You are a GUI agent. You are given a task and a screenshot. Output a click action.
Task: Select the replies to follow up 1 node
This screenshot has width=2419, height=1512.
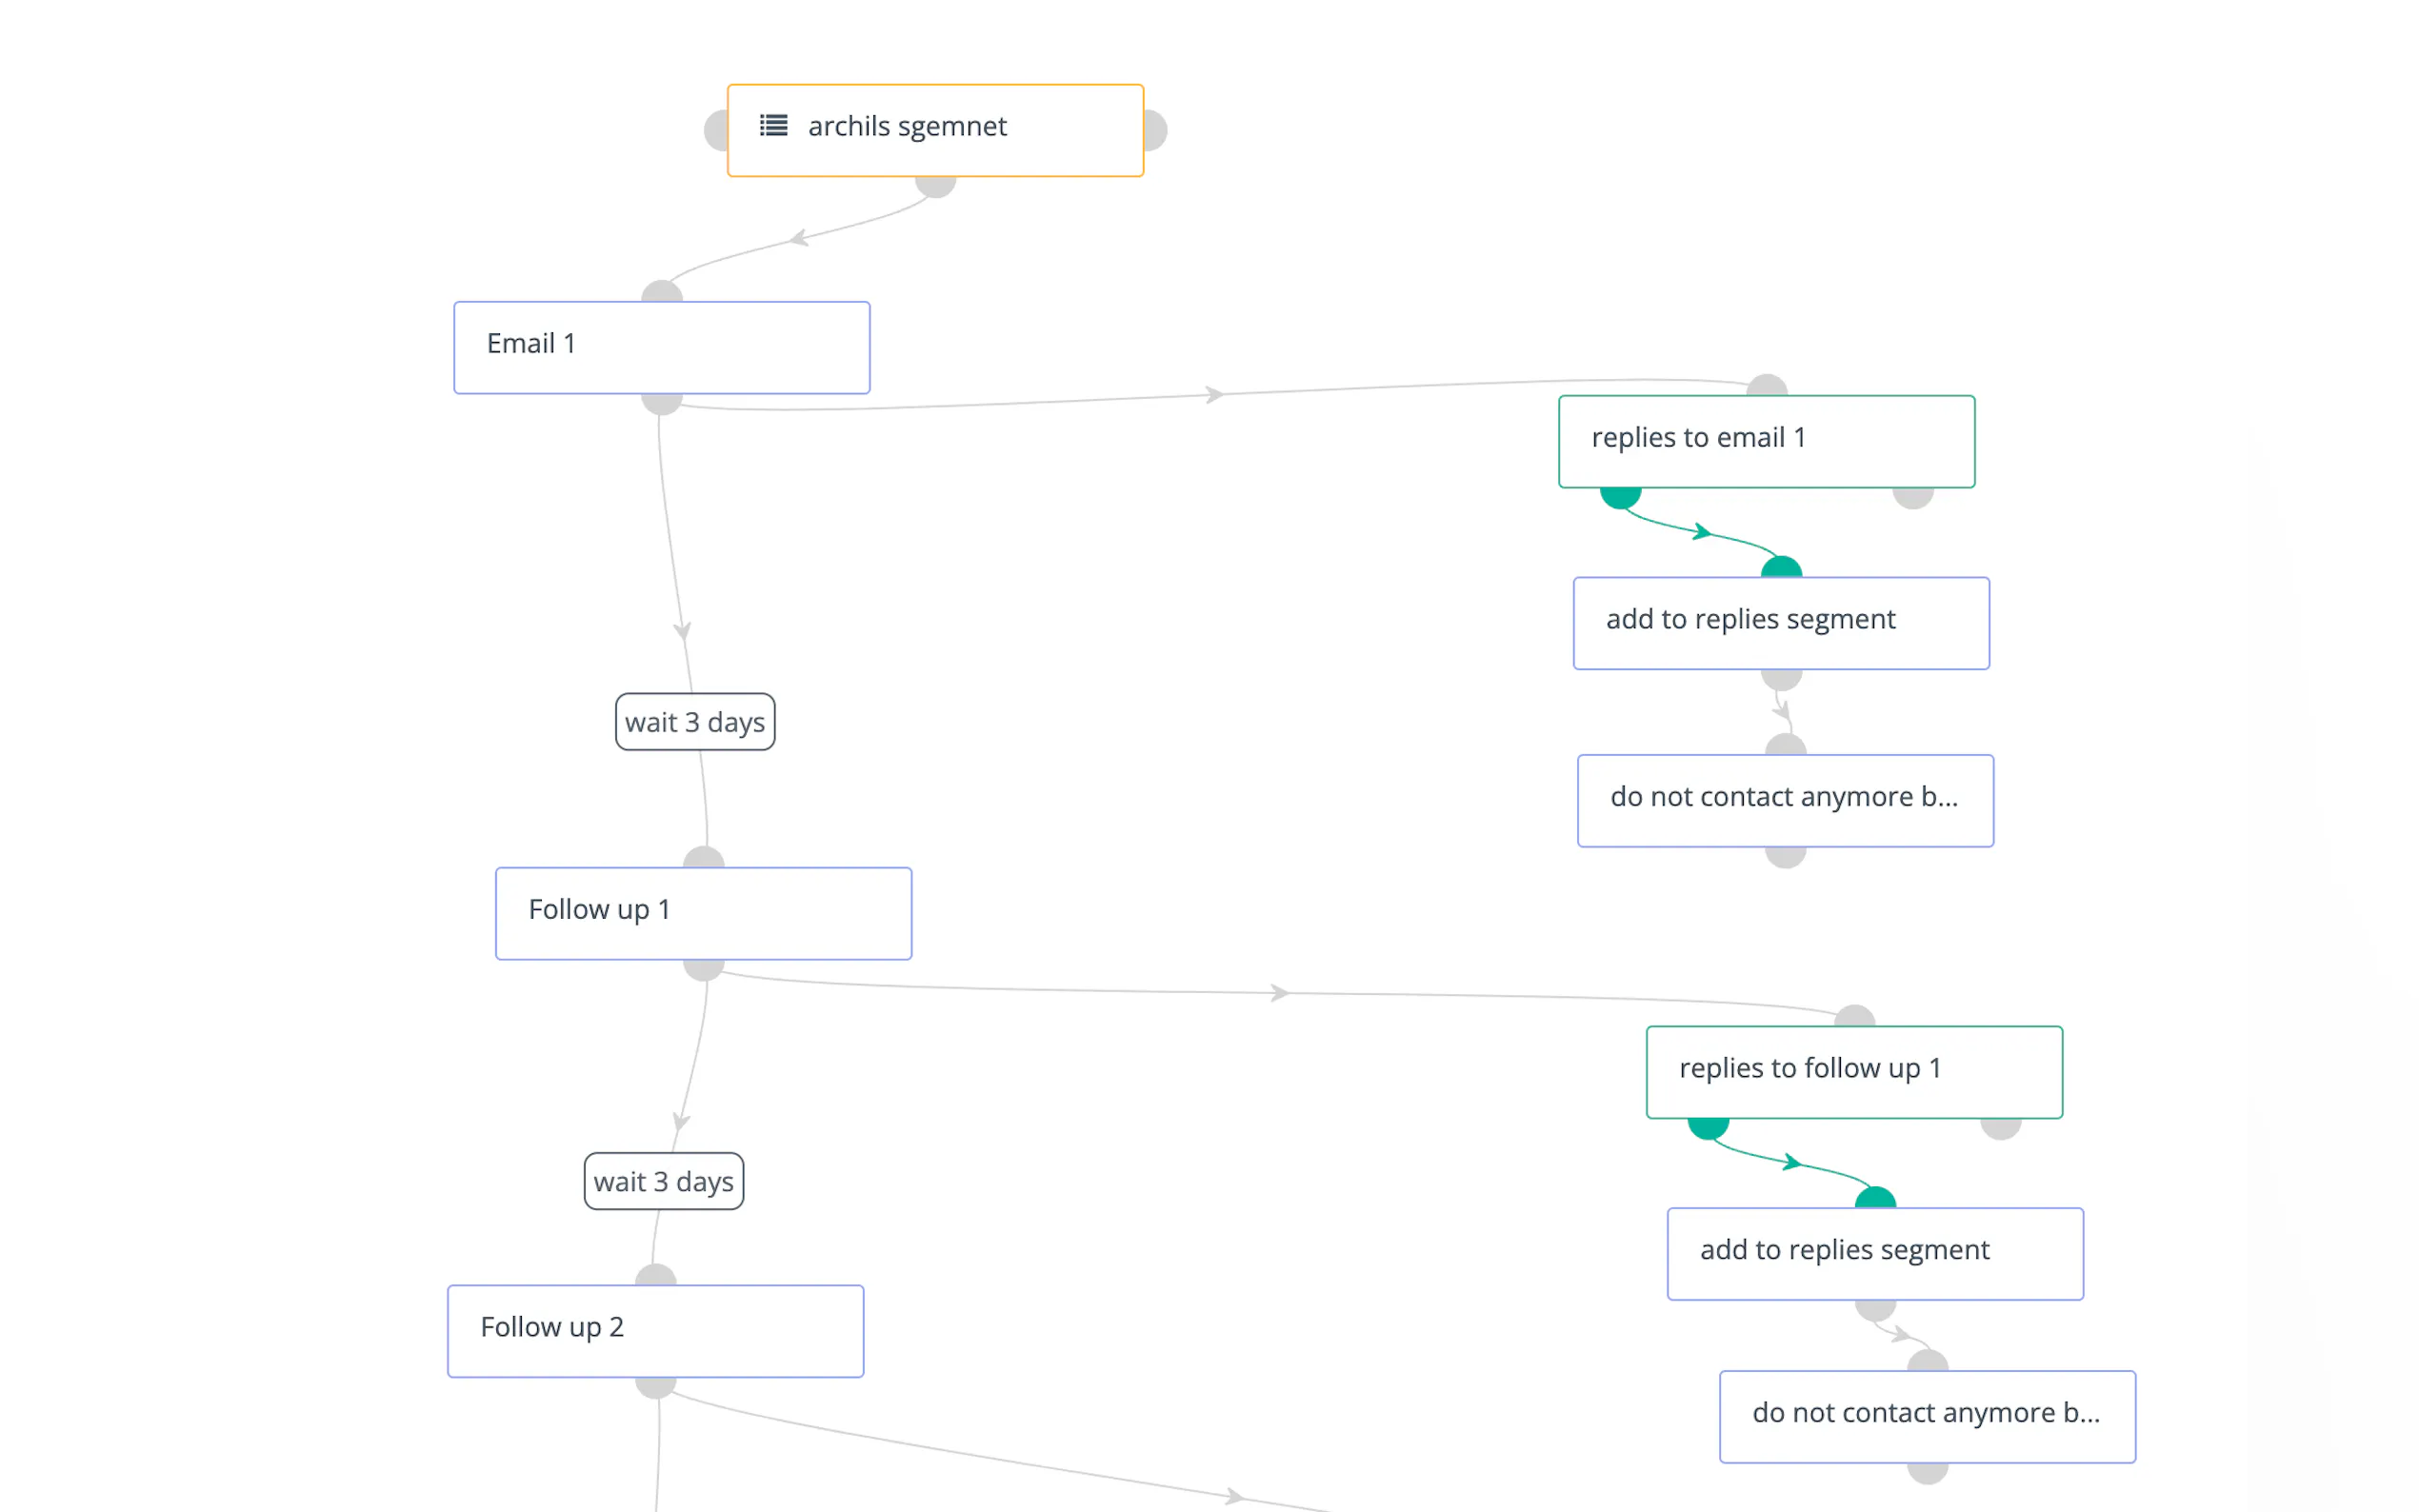[x=1854, y=1072]
